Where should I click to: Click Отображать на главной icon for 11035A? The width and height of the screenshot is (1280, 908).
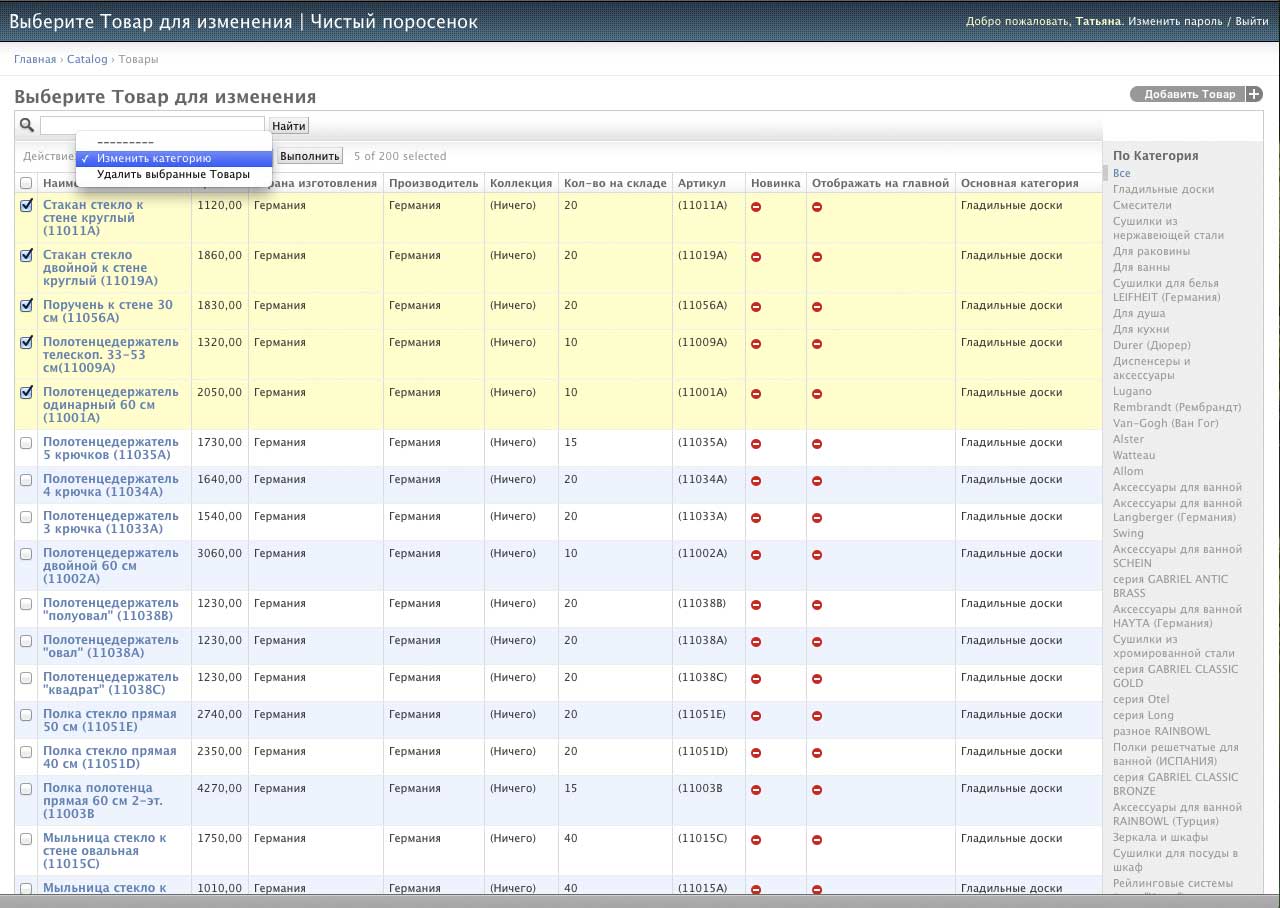pyautogui.click(x=817, y=444)
